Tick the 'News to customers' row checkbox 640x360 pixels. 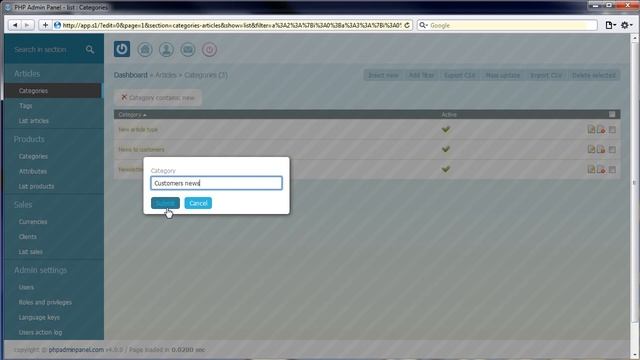point(612,150)
